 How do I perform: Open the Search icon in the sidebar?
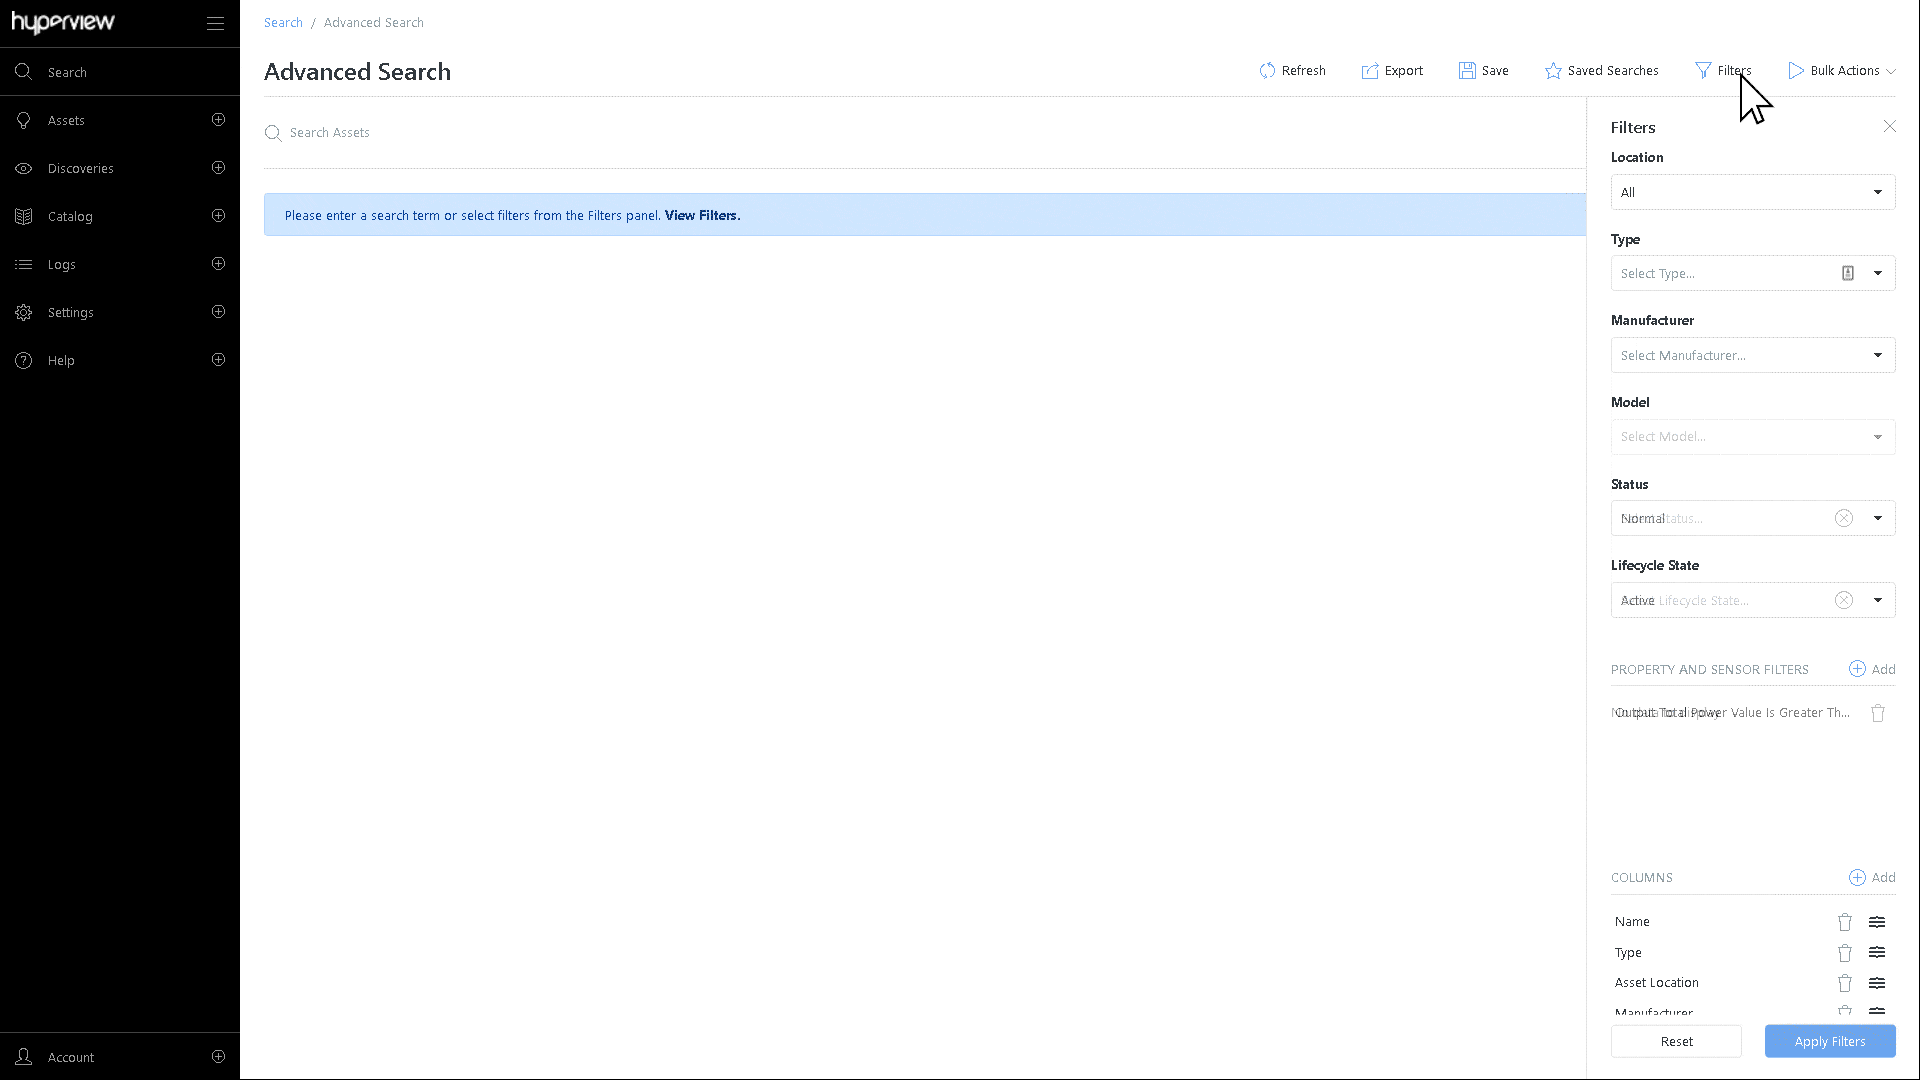(x=23, y=71)
